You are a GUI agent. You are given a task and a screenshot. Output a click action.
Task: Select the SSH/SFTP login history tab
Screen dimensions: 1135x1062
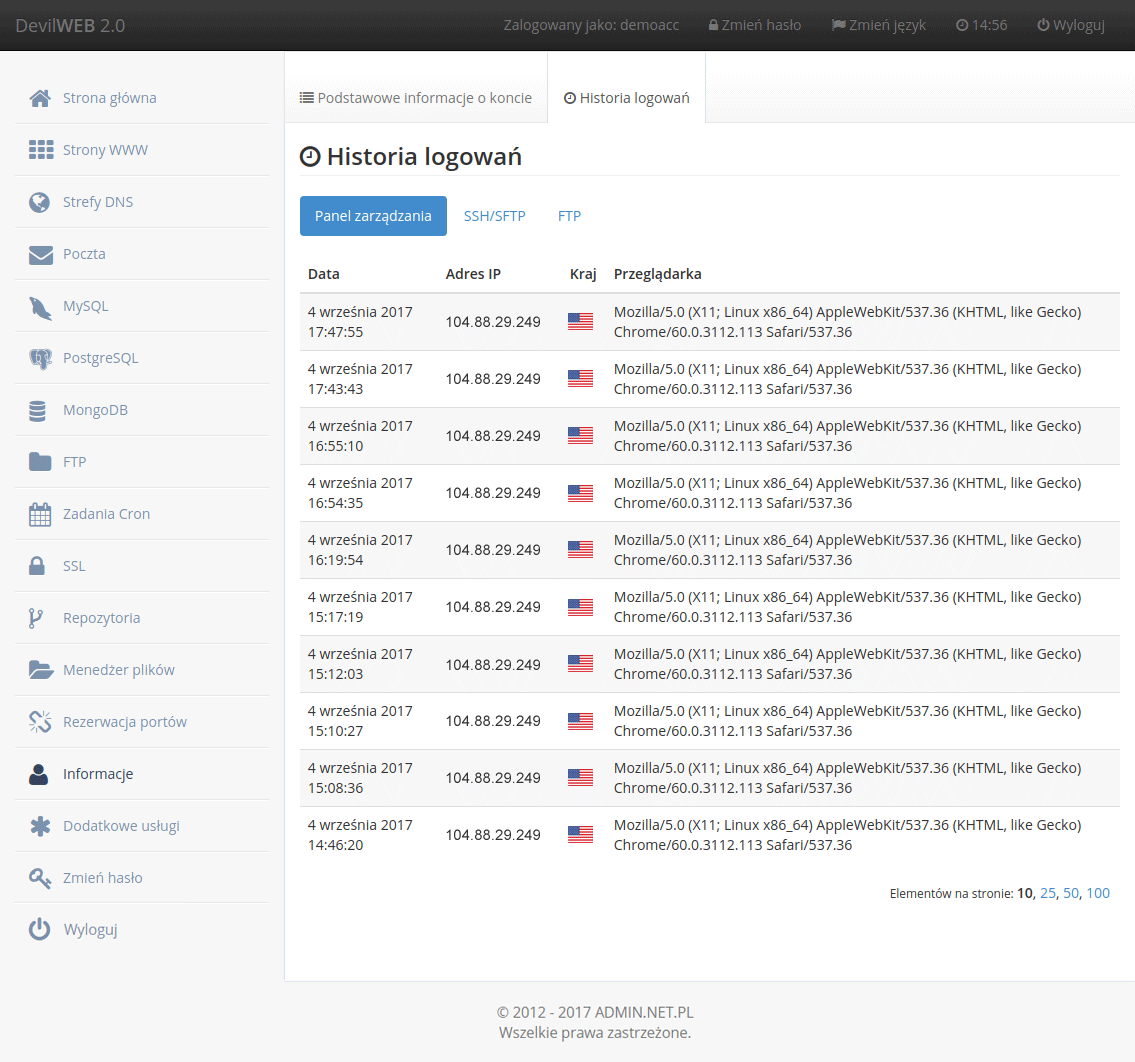(x=494, y=216)
